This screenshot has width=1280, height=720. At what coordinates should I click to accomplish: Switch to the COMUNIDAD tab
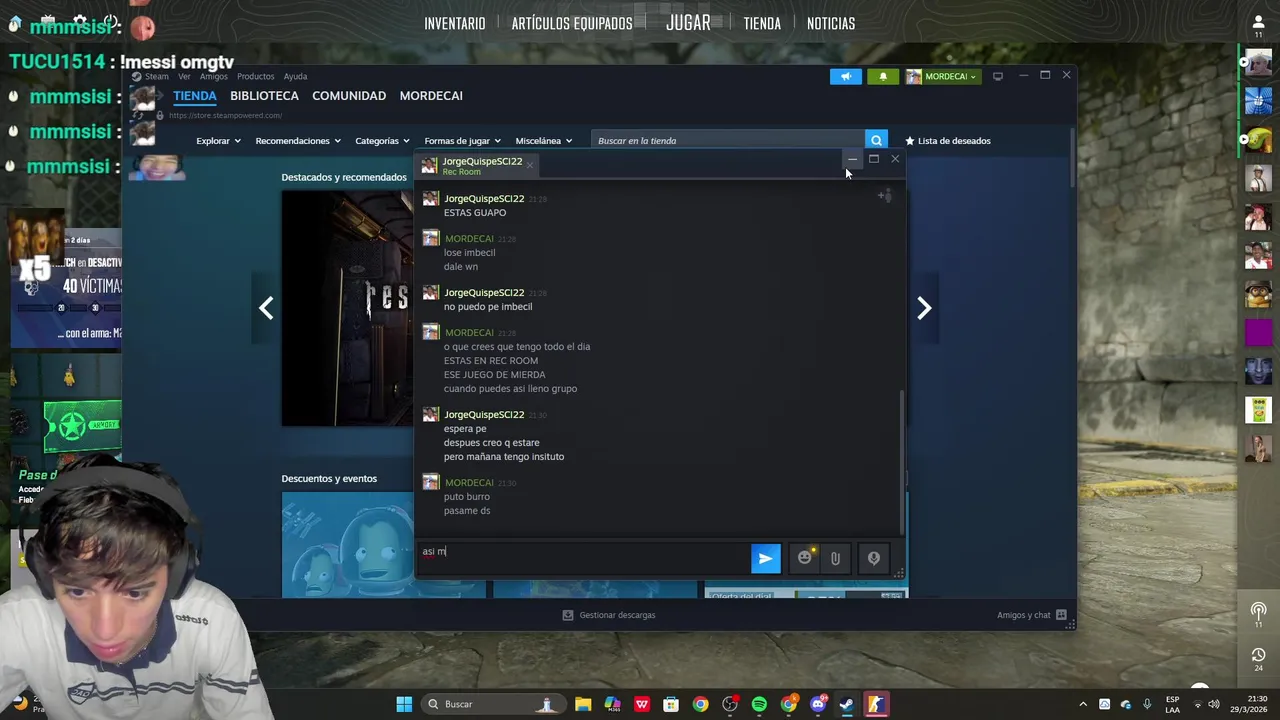[349, 96]
